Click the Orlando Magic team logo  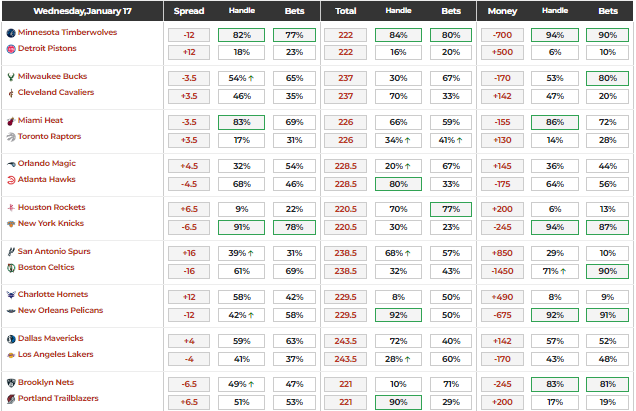(x=10, y=164)
